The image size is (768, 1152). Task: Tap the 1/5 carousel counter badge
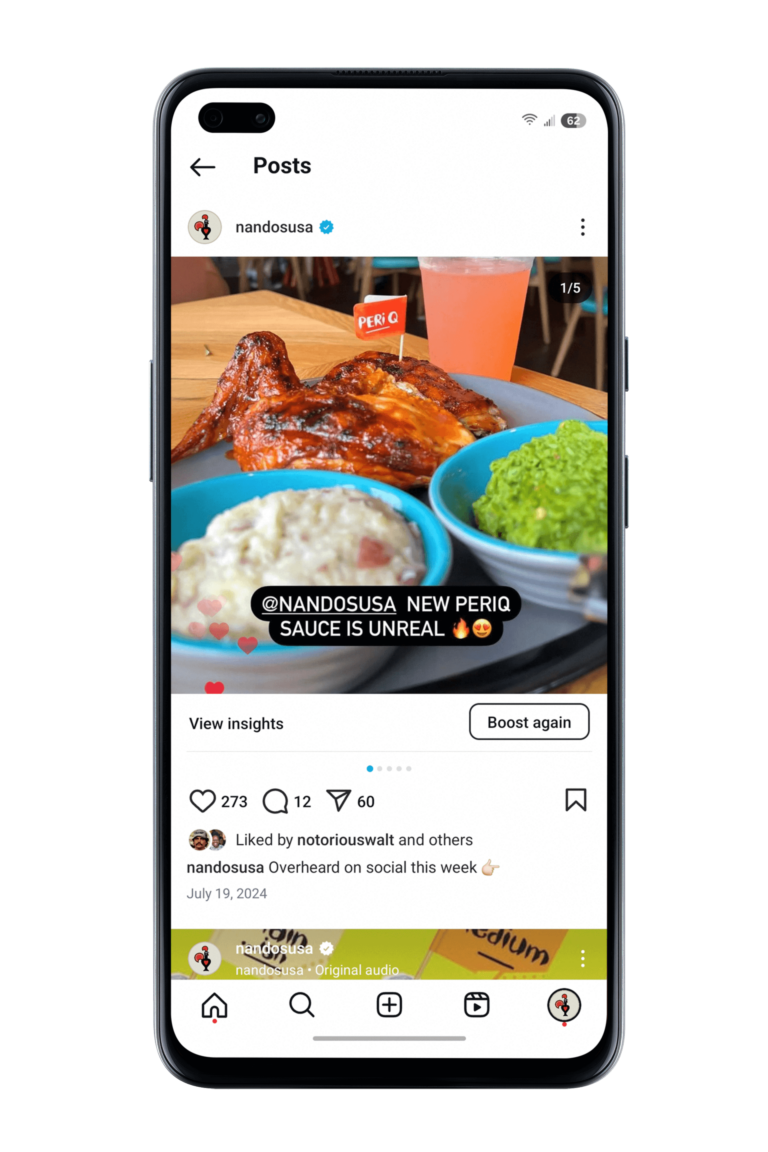coord(570,288)
